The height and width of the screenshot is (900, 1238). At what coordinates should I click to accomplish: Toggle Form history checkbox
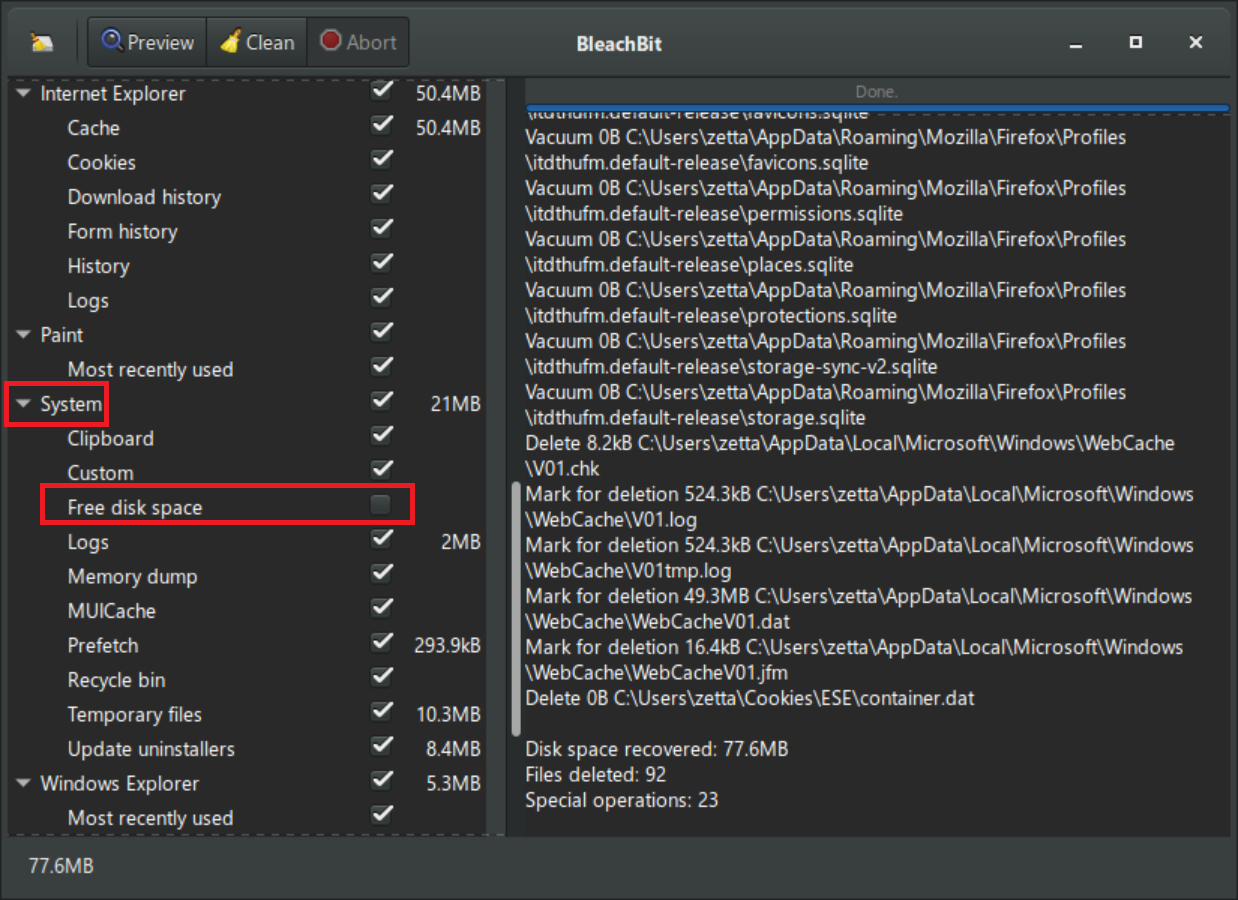[381, 229]
